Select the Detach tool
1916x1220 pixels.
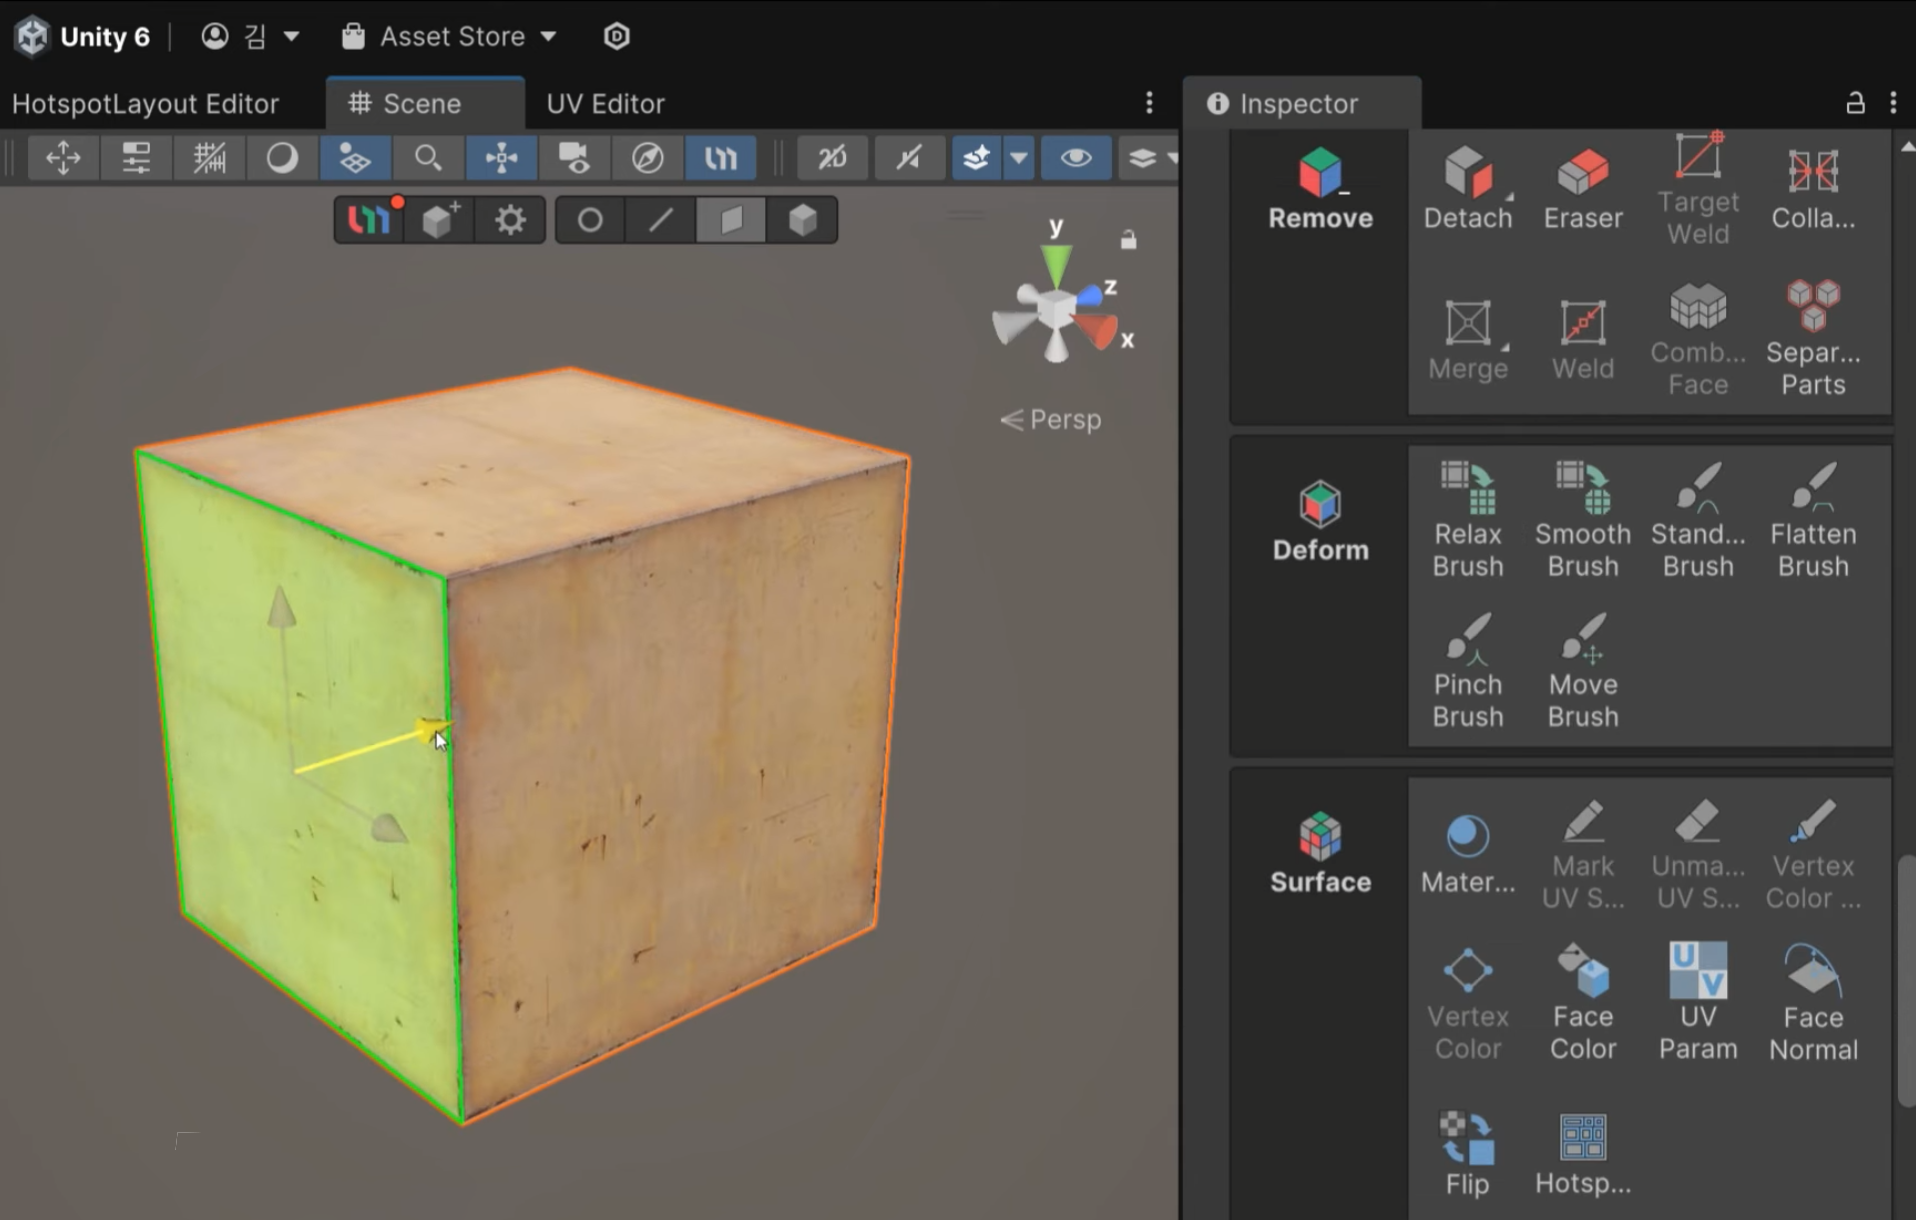click(x=1467, y=188)
